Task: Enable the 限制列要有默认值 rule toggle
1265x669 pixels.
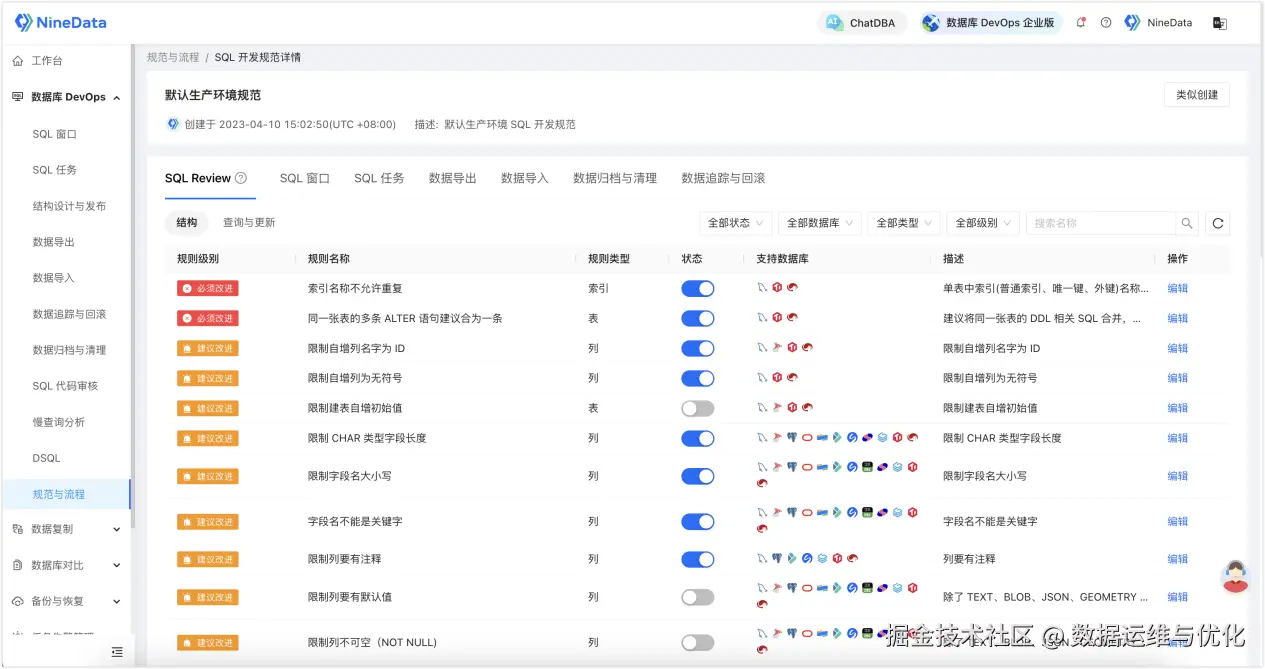Action: point(698,597)
